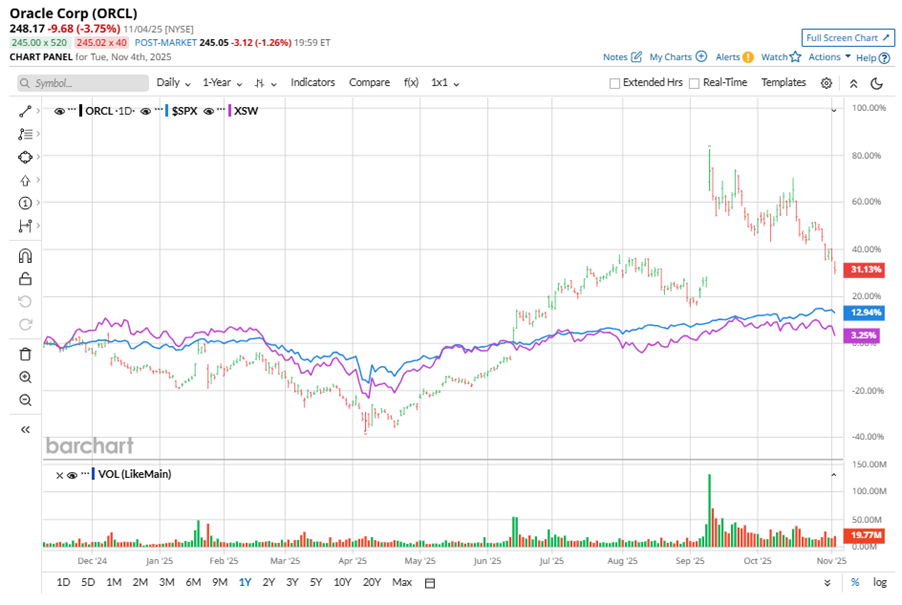This screenshot has width=902, height=605.
Task: Open the Alerts link
Action: pyautogui.click(x=728, y=56)
